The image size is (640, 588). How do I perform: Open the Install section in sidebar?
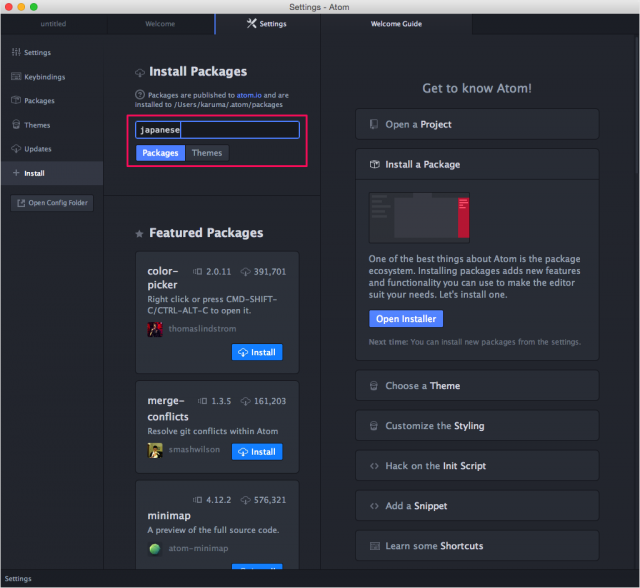(x=52, y=173)
